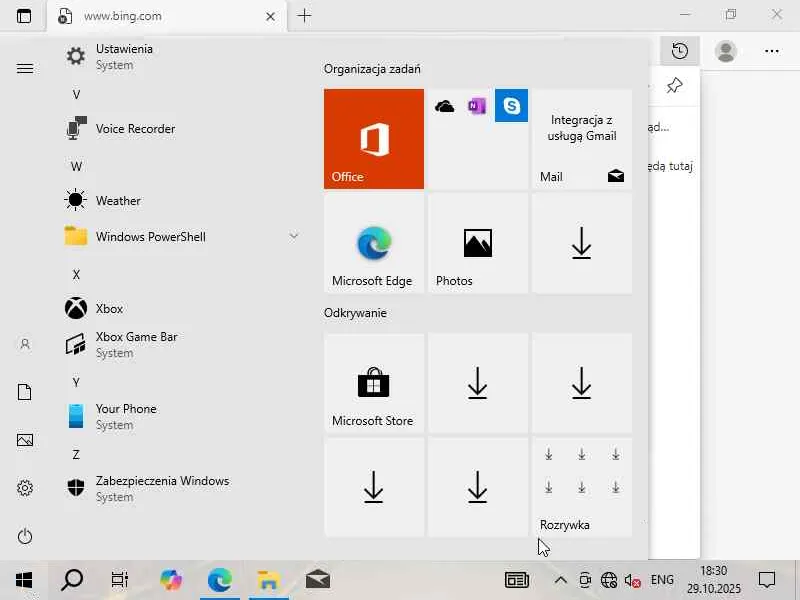
Task: Open the Weather app
Action: (x=184, y=201)
